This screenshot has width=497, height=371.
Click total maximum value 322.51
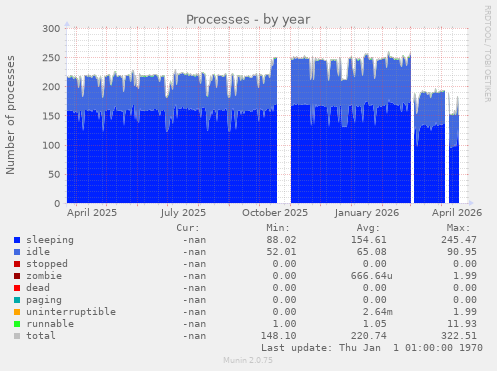[459, 336]
